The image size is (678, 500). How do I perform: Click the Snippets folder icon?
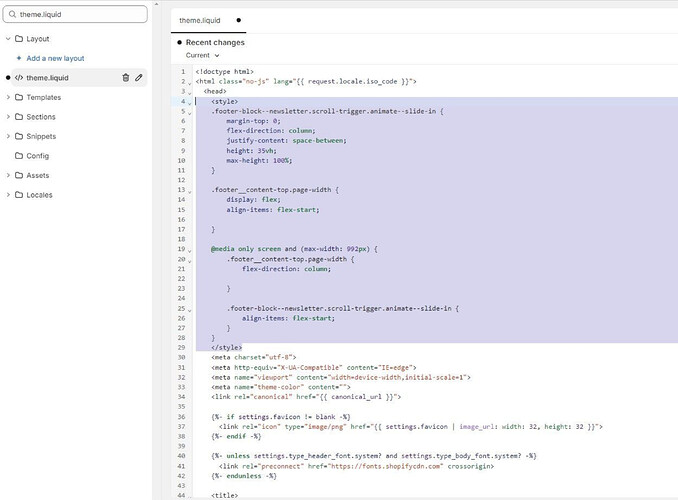point(19,136)
